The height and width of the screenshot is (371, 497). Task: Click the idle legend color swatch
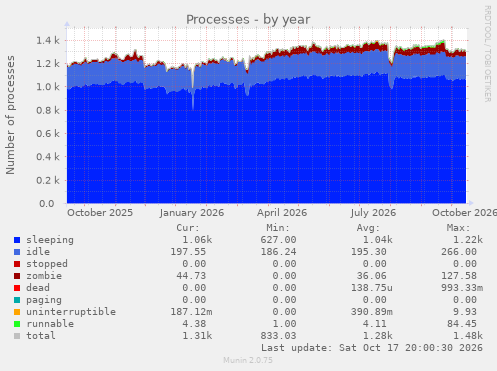17,252
